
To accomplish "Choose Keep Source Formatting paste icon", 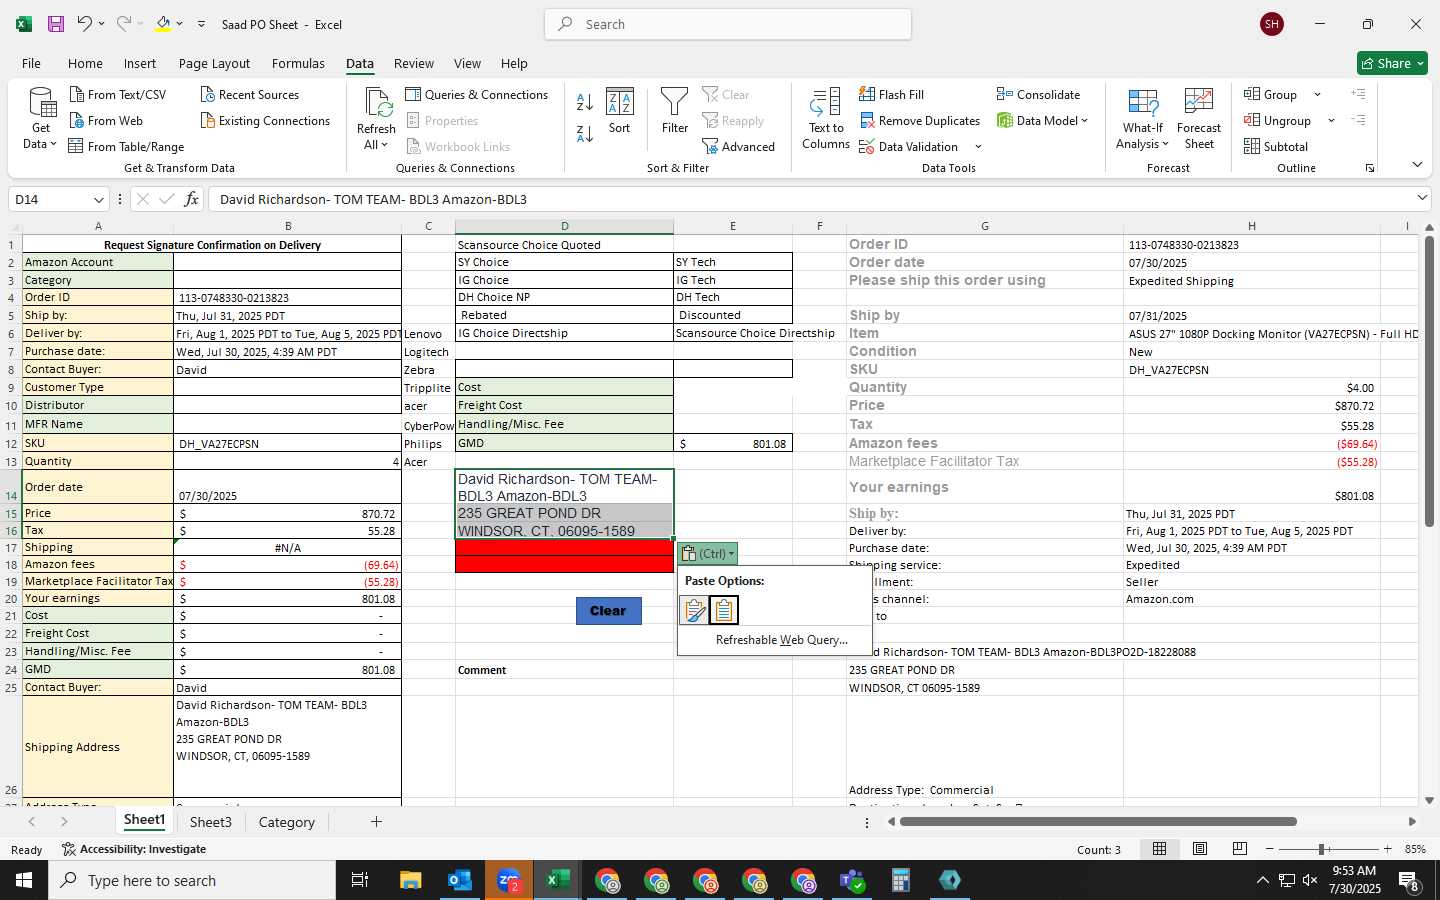I will (x=694, y=609).
